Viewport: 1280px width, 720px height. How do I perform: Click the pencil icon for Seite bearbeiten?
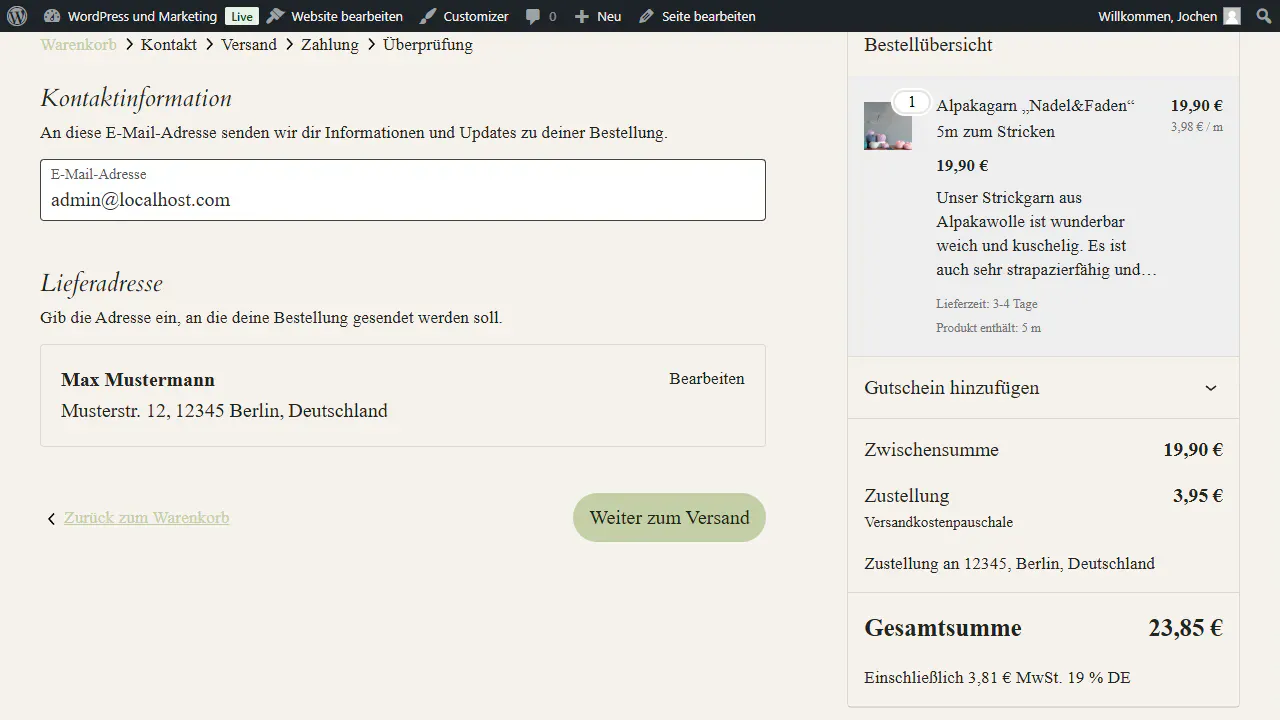646,16
